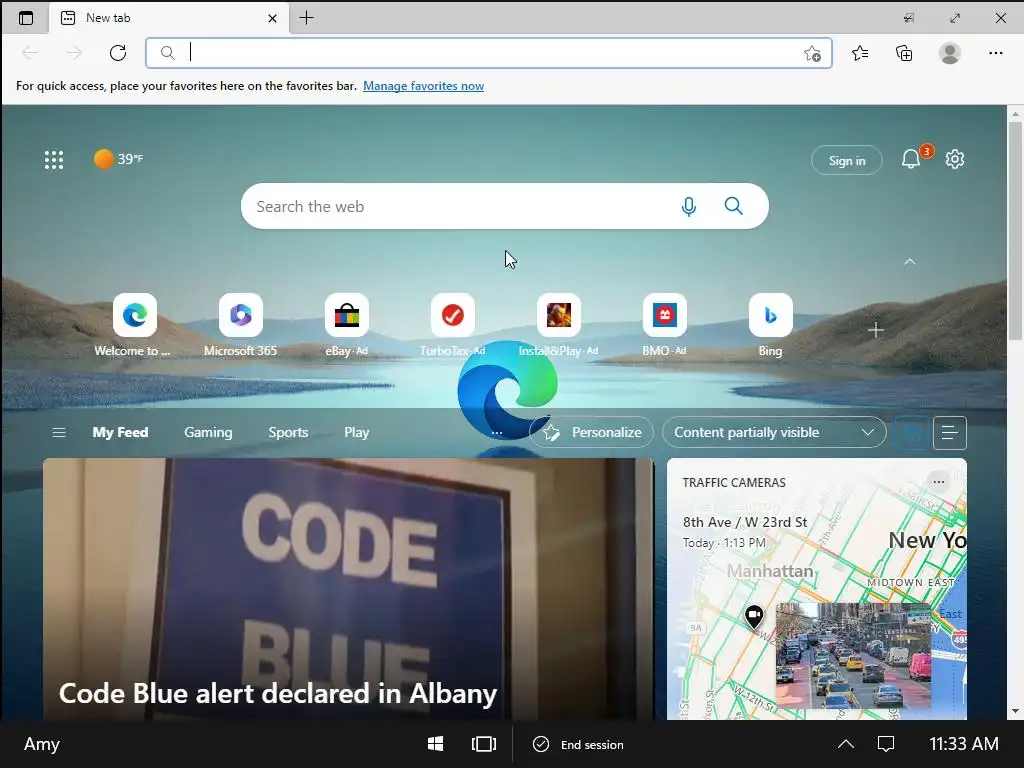The image size is (1024, 768).
Task: Open the Windows Start button
Action: coord(436,744)
